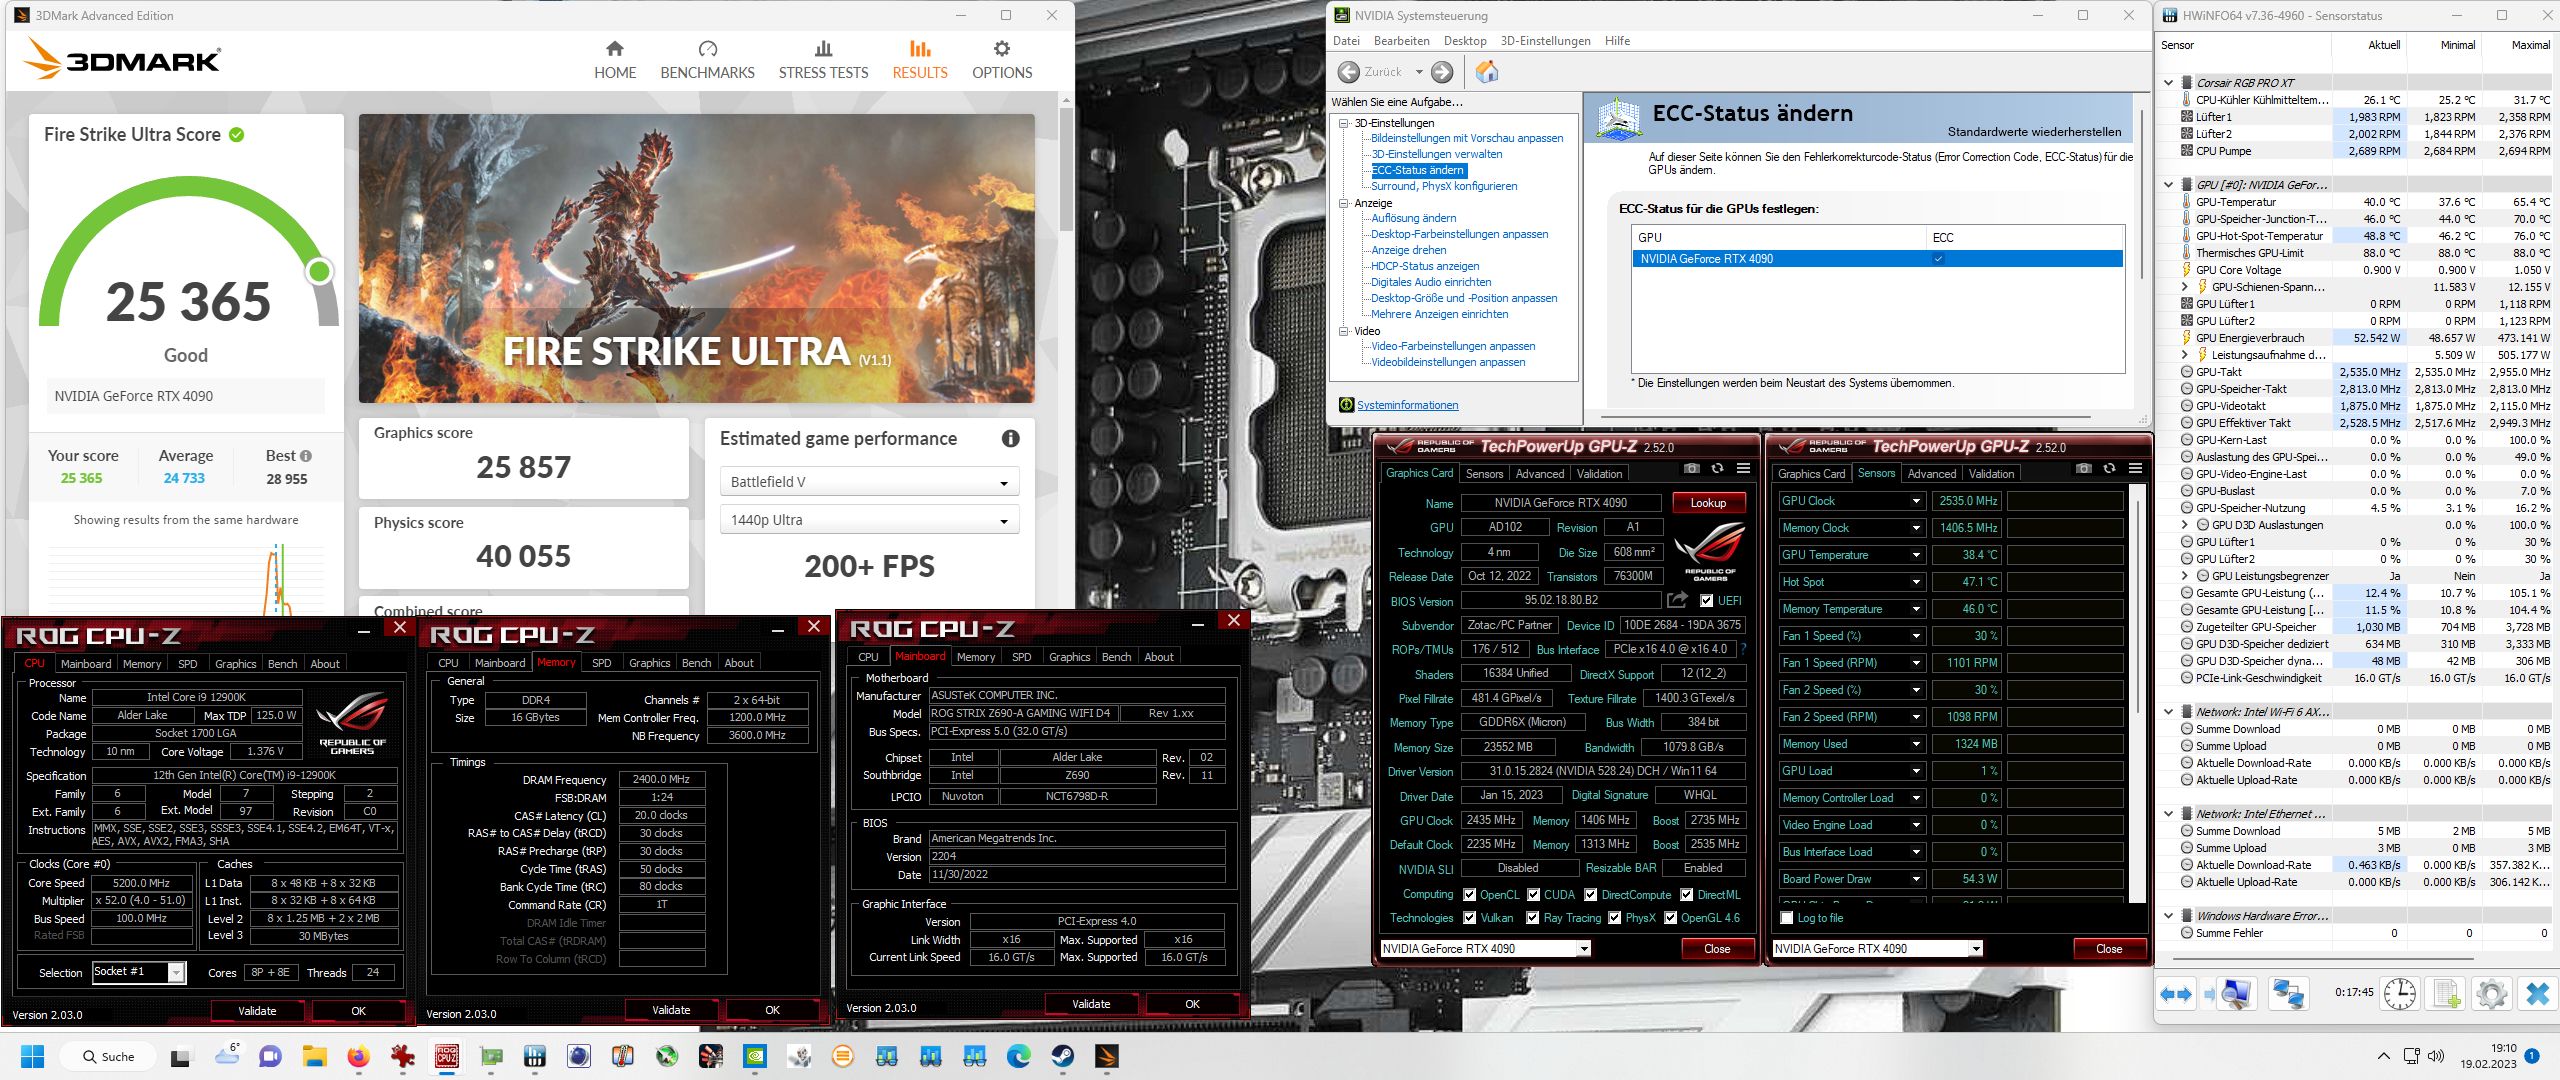Open CPU-Z Socket #1 selection dropdown
2560x1080 pixels.
tap(139, 972)
